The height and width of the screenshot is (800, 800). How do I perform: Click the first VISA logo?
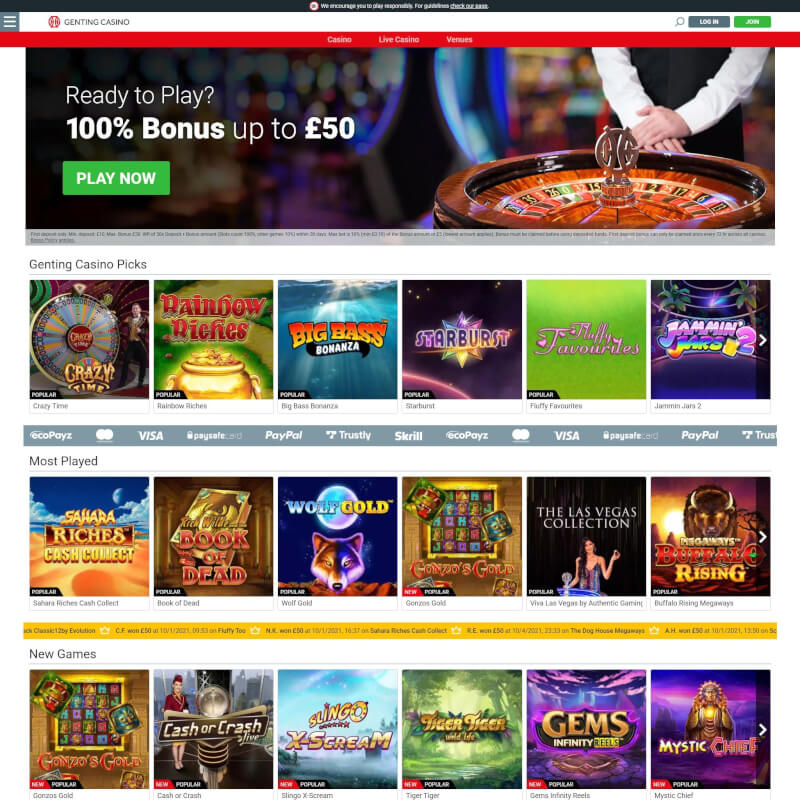tap(151, 436)
